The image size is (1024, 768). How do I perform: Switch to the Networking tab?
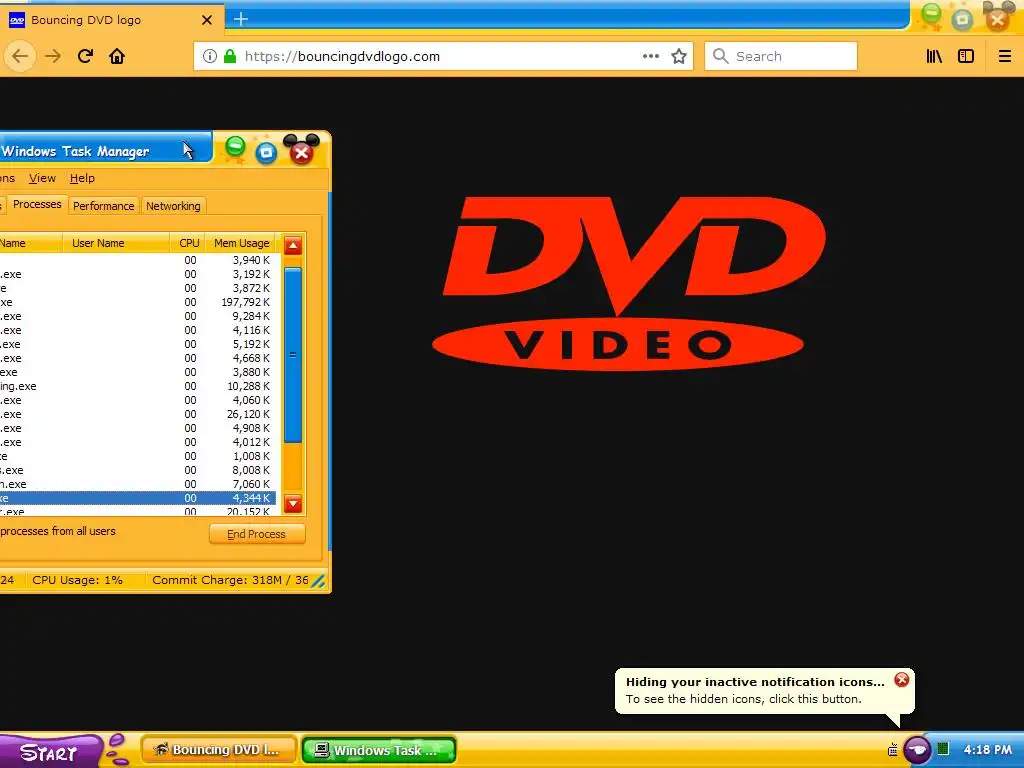point(173,206)
